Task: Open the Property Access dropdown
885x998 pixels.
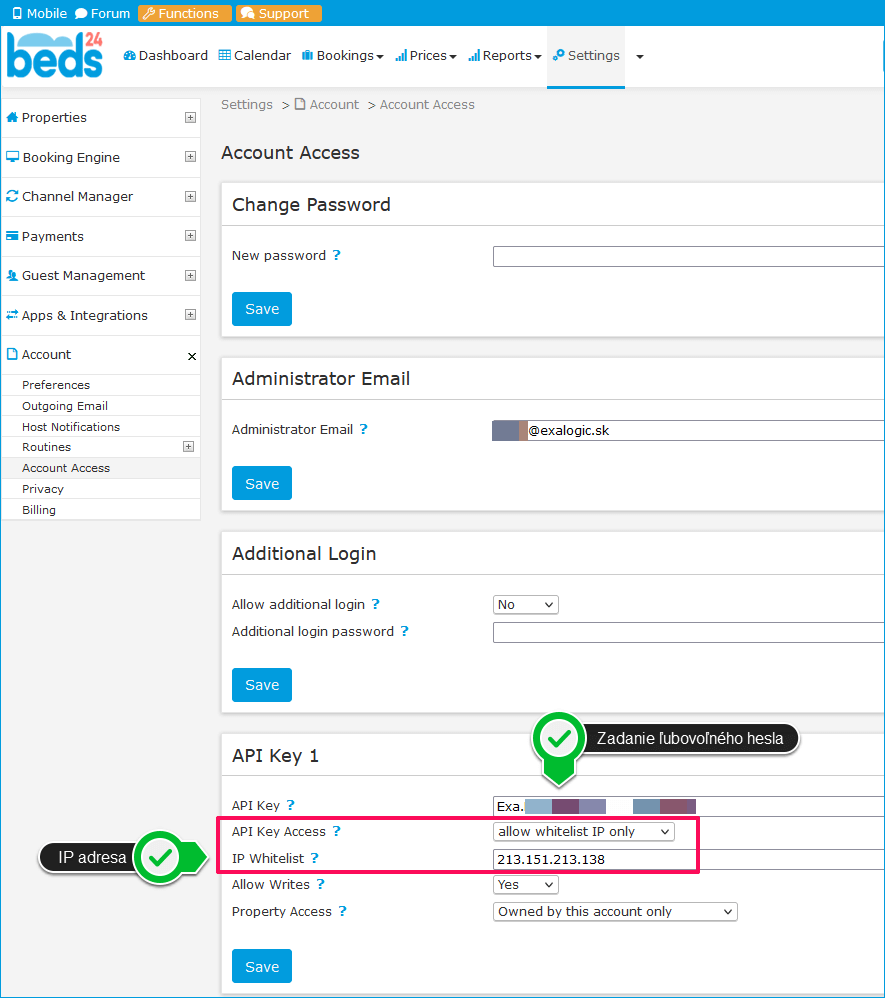Action: point(616,912)
